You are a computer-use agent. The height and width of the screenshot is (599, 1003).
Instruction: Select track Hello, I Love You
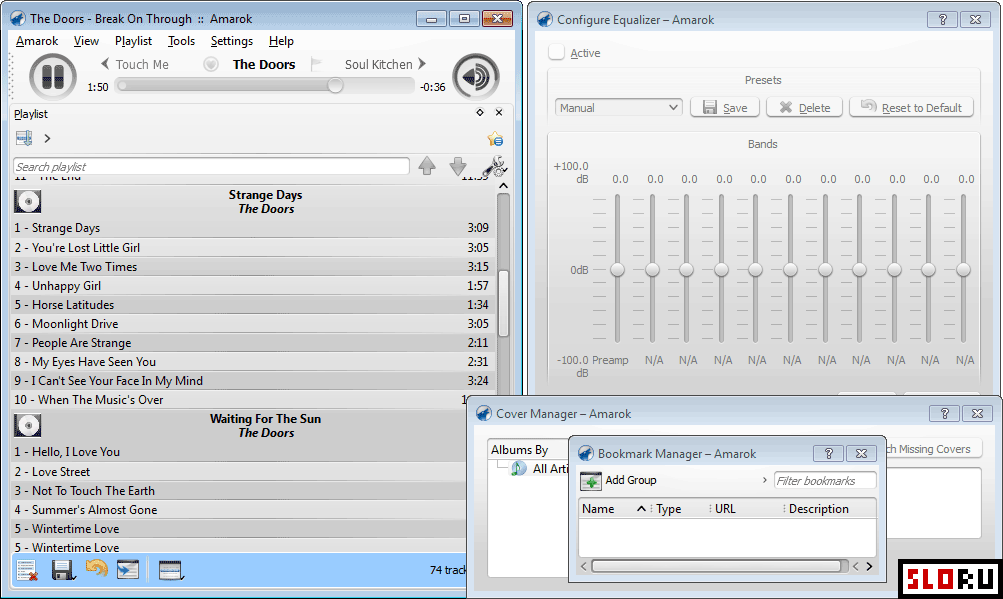(x=239, y=452)
